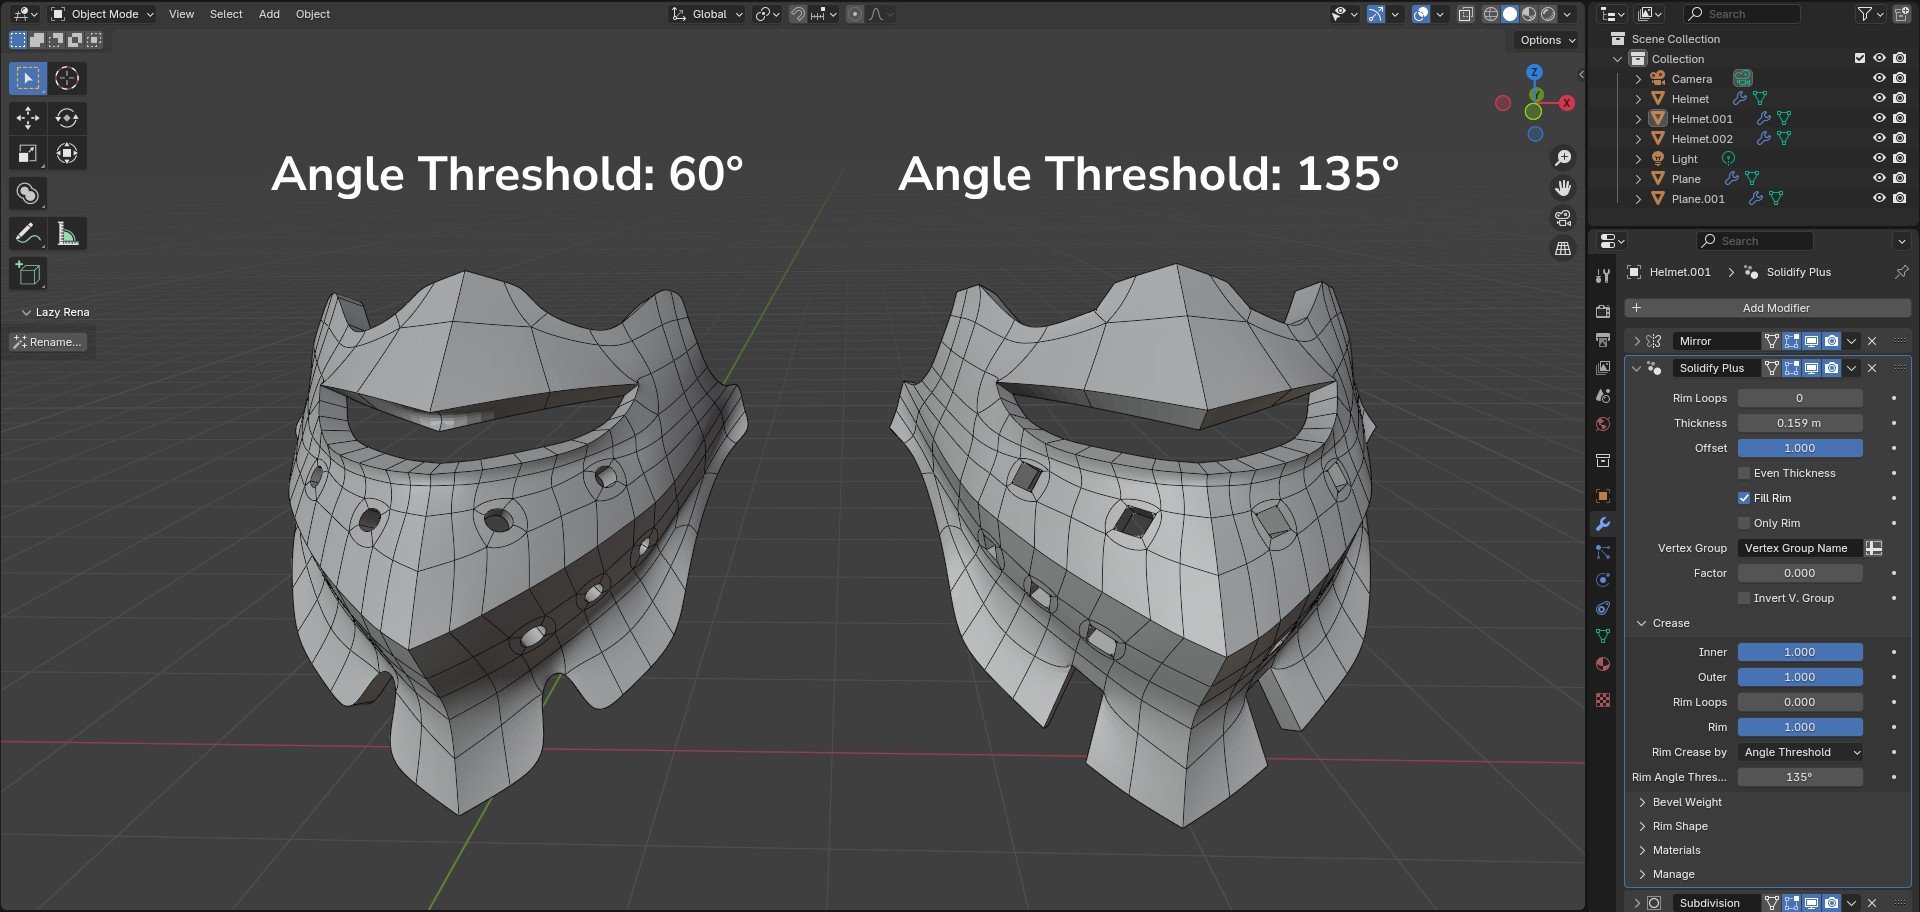The height and width of the screenshot is (912, 1920).
Task: Uncheck the Fill Rim checkbox
Action: pos(1744,498)
